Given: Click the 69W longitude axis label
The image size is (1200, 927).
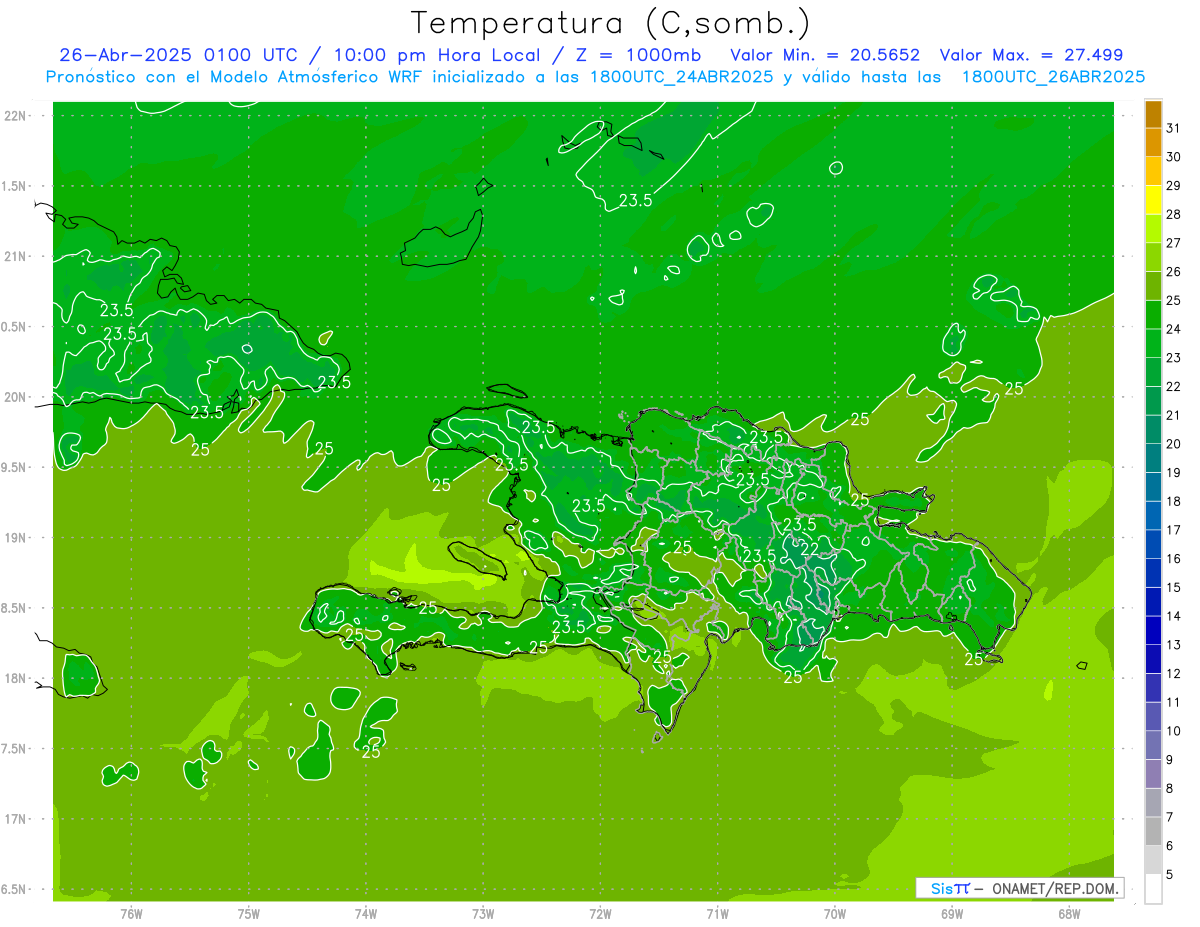Looking at the screenshot, I should [952, 914].
